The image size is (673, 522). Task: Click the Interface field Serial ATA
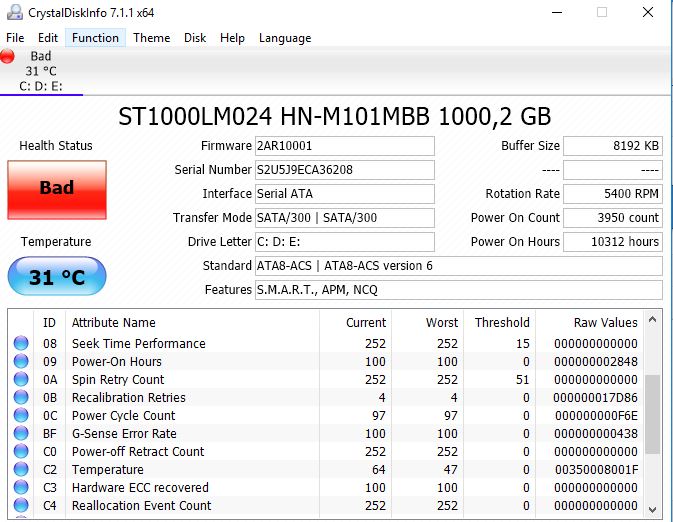pos(345,194)
